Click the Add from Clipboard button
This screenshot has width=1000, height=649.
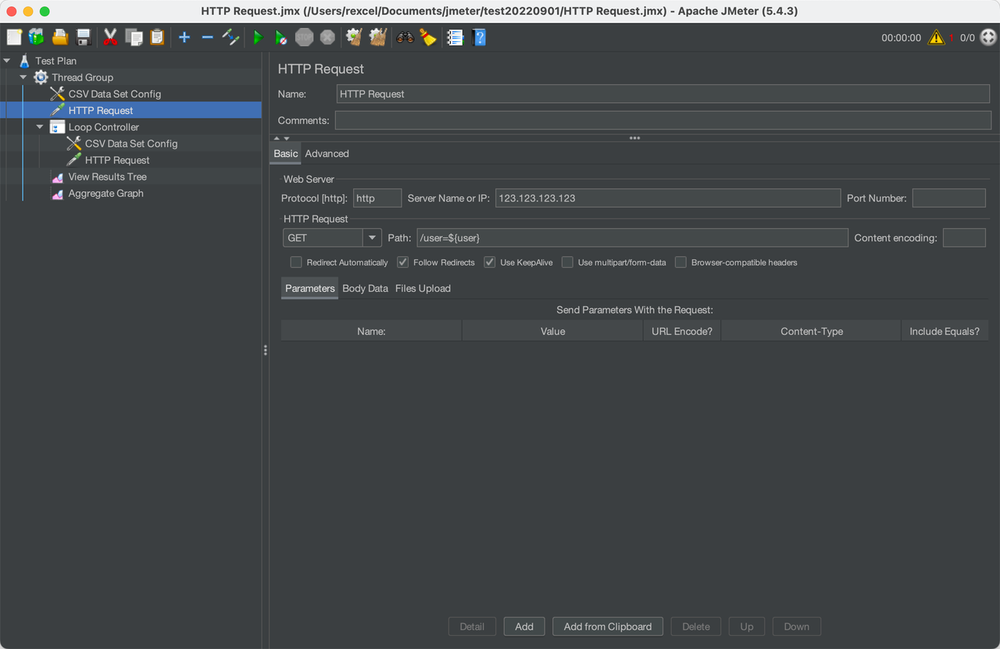[x=607, y=626]
